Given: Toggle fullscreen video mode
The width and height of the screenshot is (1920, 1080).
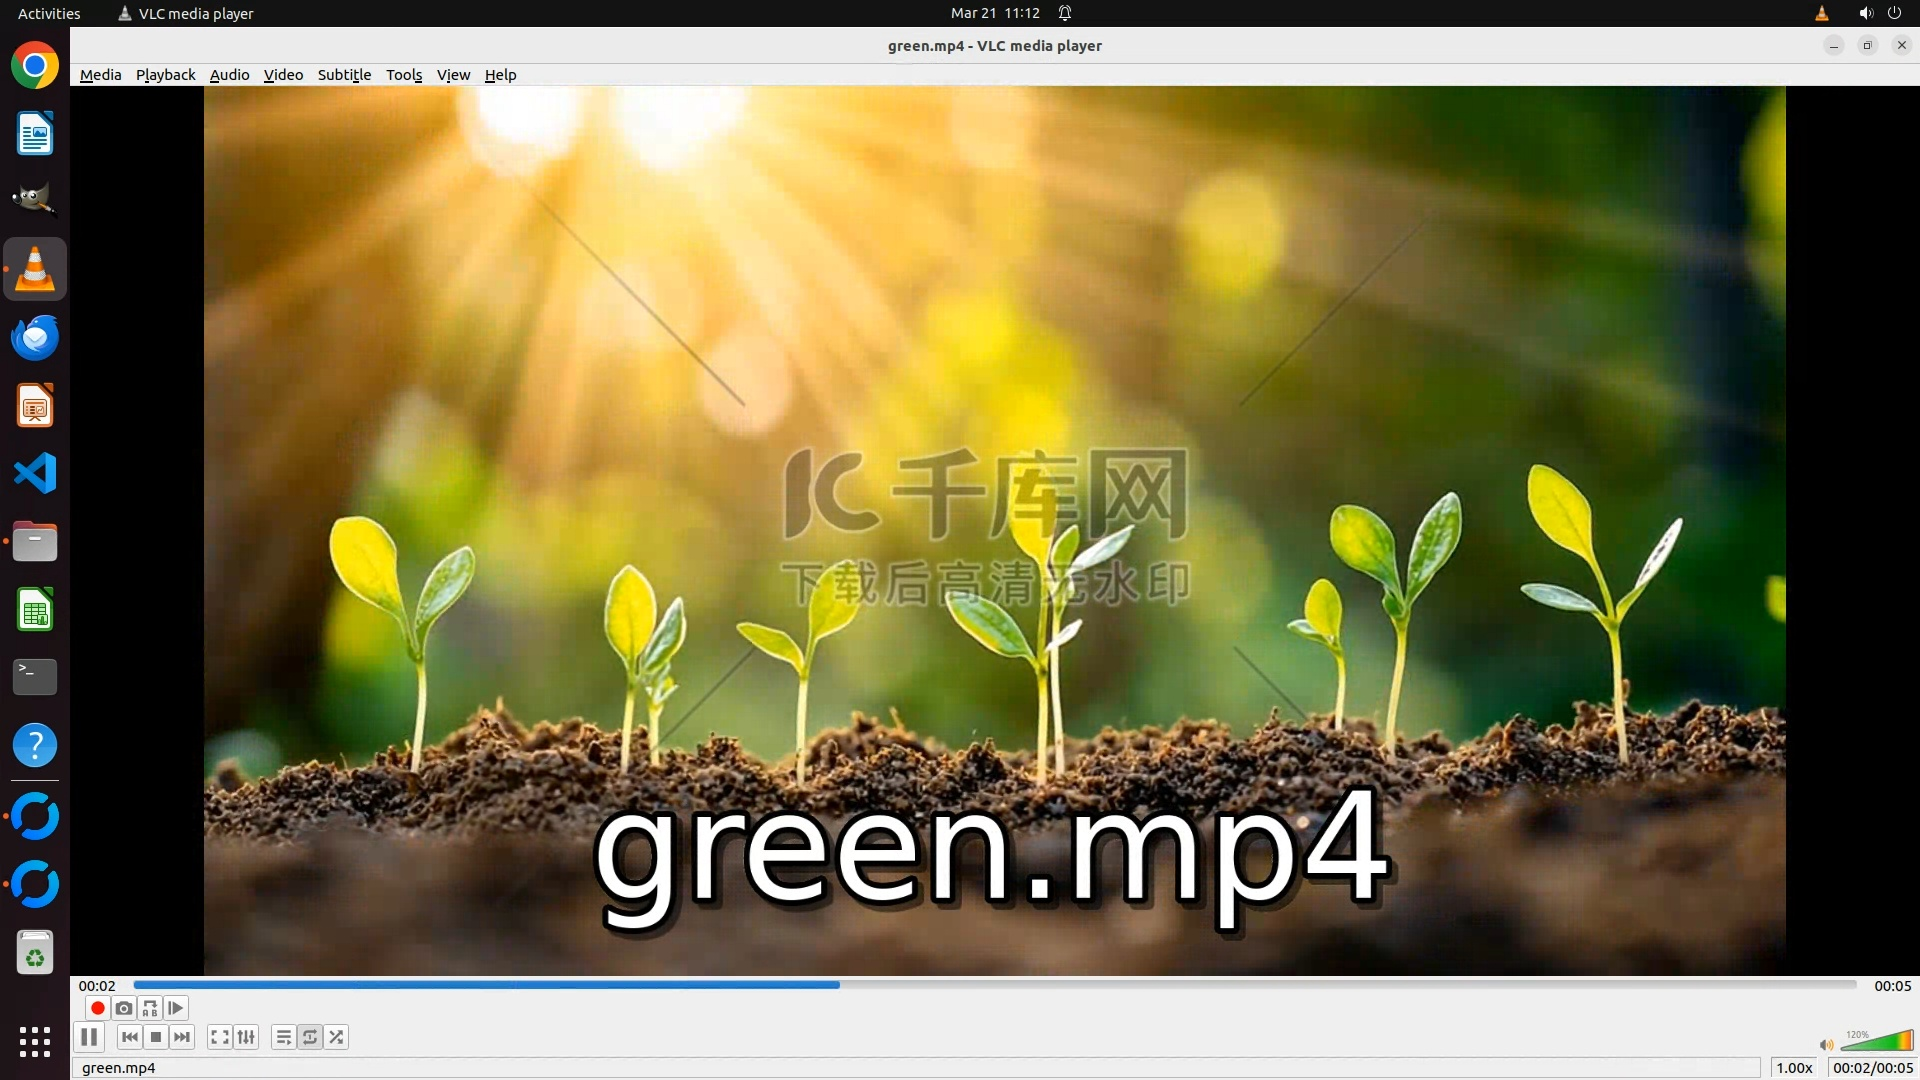Looking at the screenshot, I should 220,1037.
